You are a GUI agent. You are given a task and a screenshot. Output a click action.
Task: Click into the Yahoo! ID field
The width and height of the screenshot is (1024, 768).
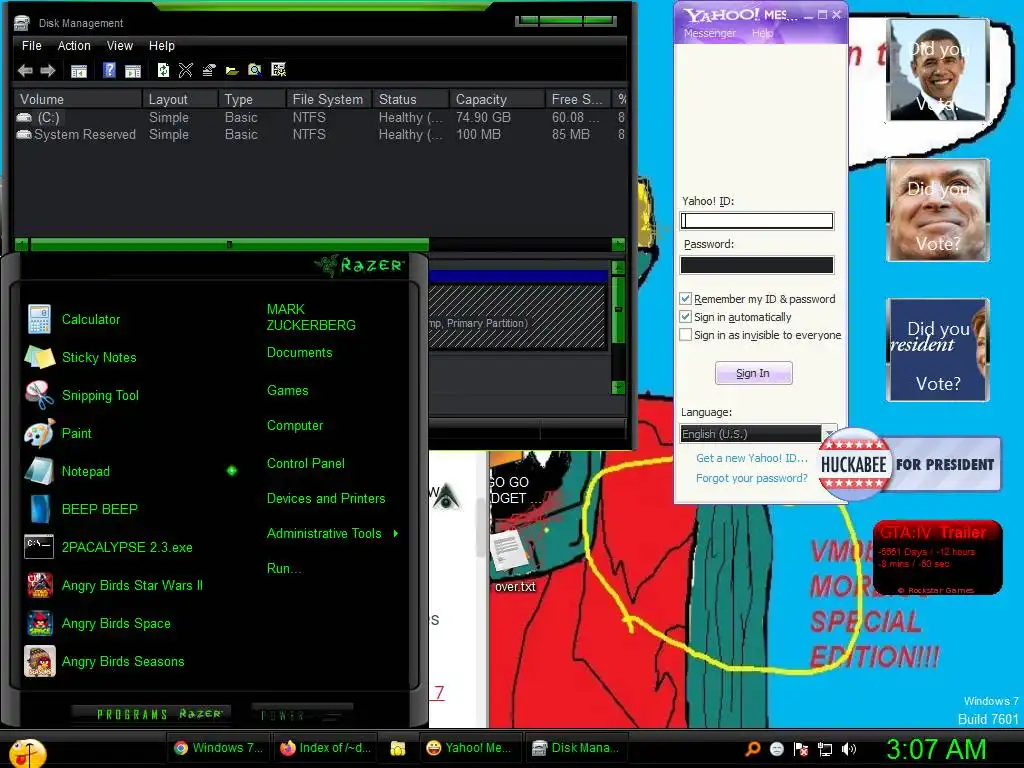(757, 221)
